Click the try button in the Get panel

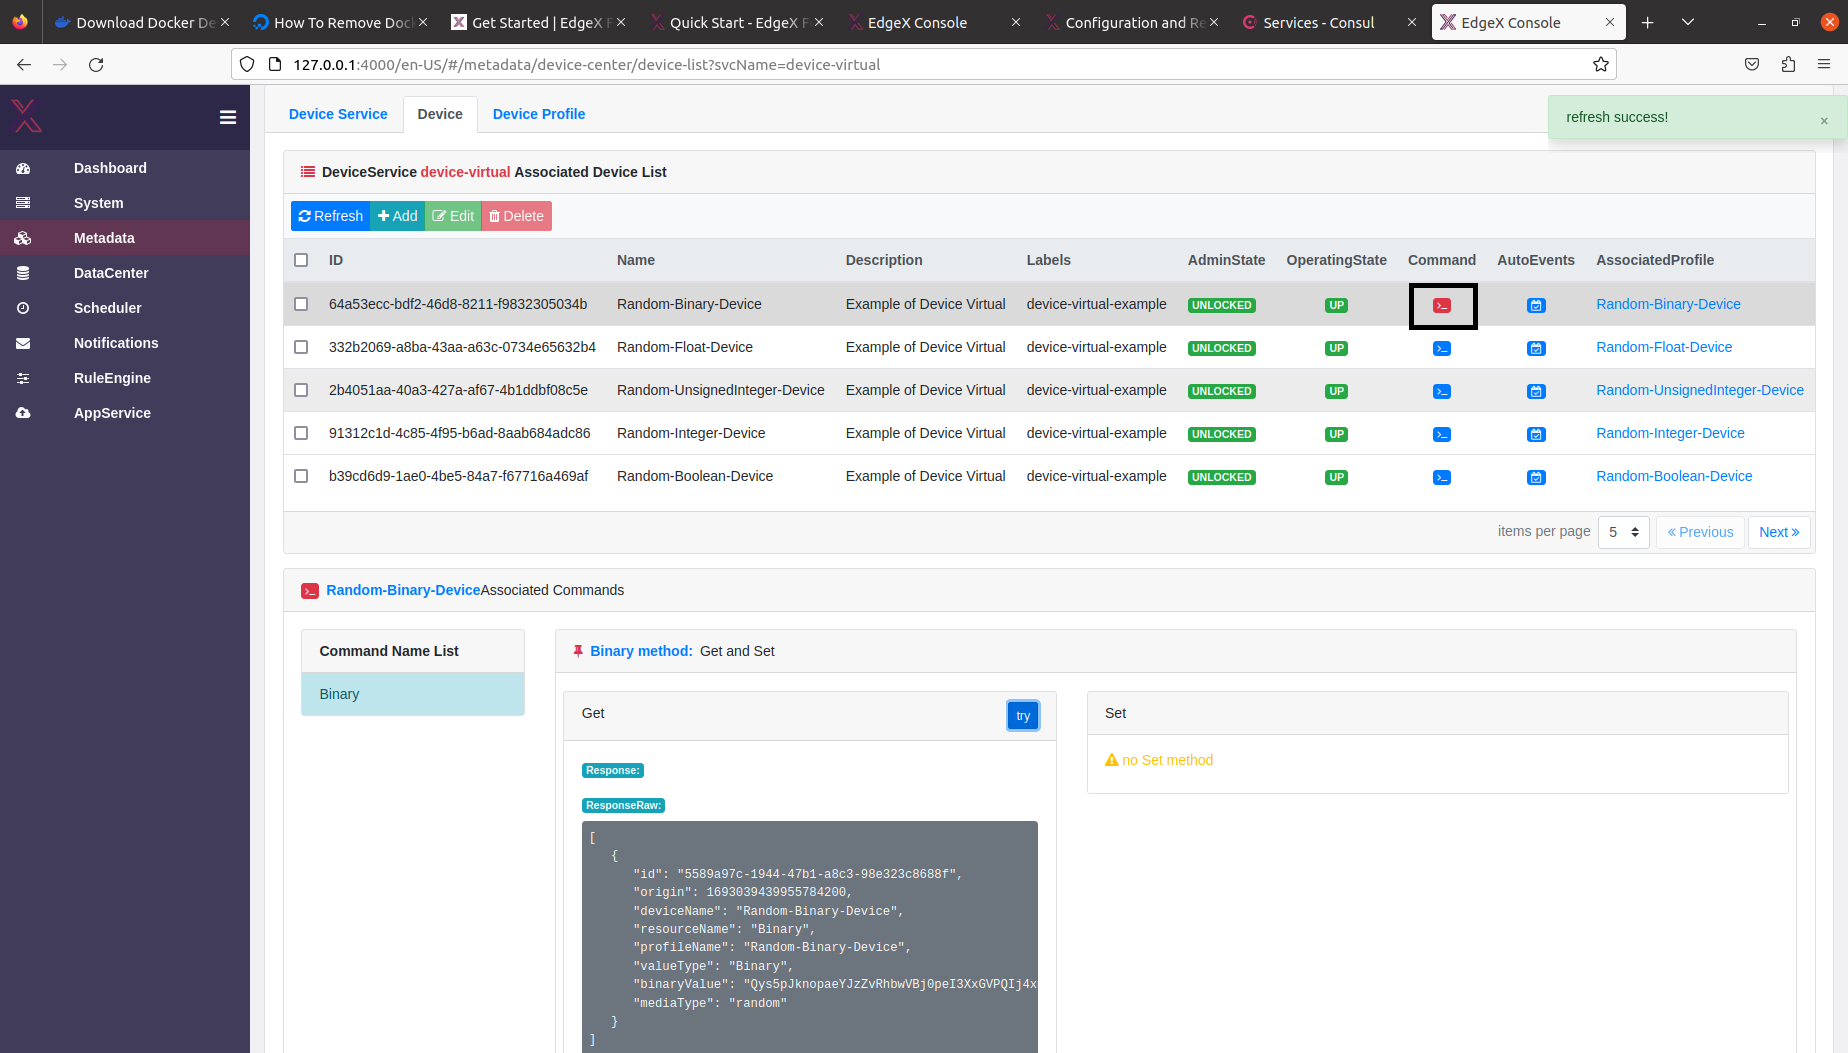click(1022, 715)
